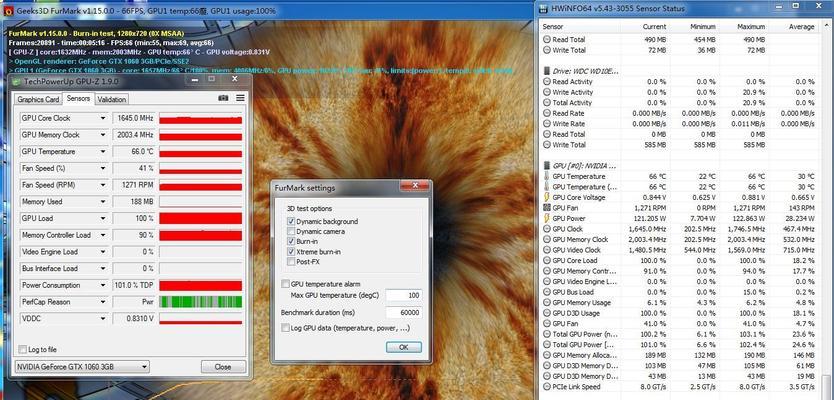834x400 pixels.
Task: Click the GPU-Z screenshot camera icon
Action: [x=223, y=98]
